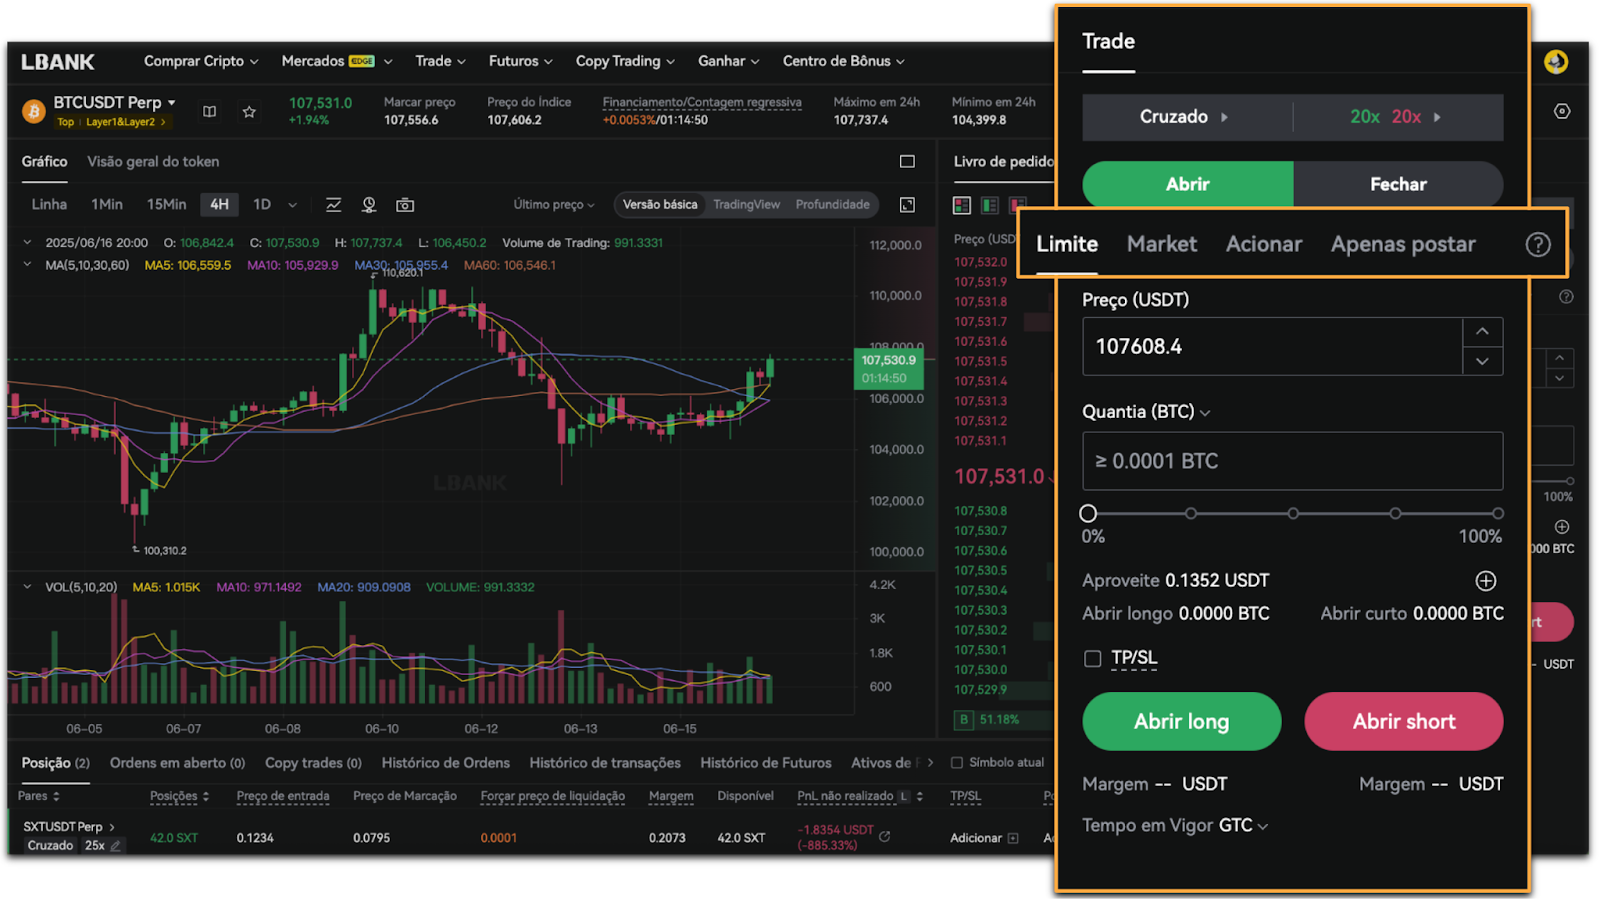Click the order type help question icon
1600x899 pixels.
1537,245
